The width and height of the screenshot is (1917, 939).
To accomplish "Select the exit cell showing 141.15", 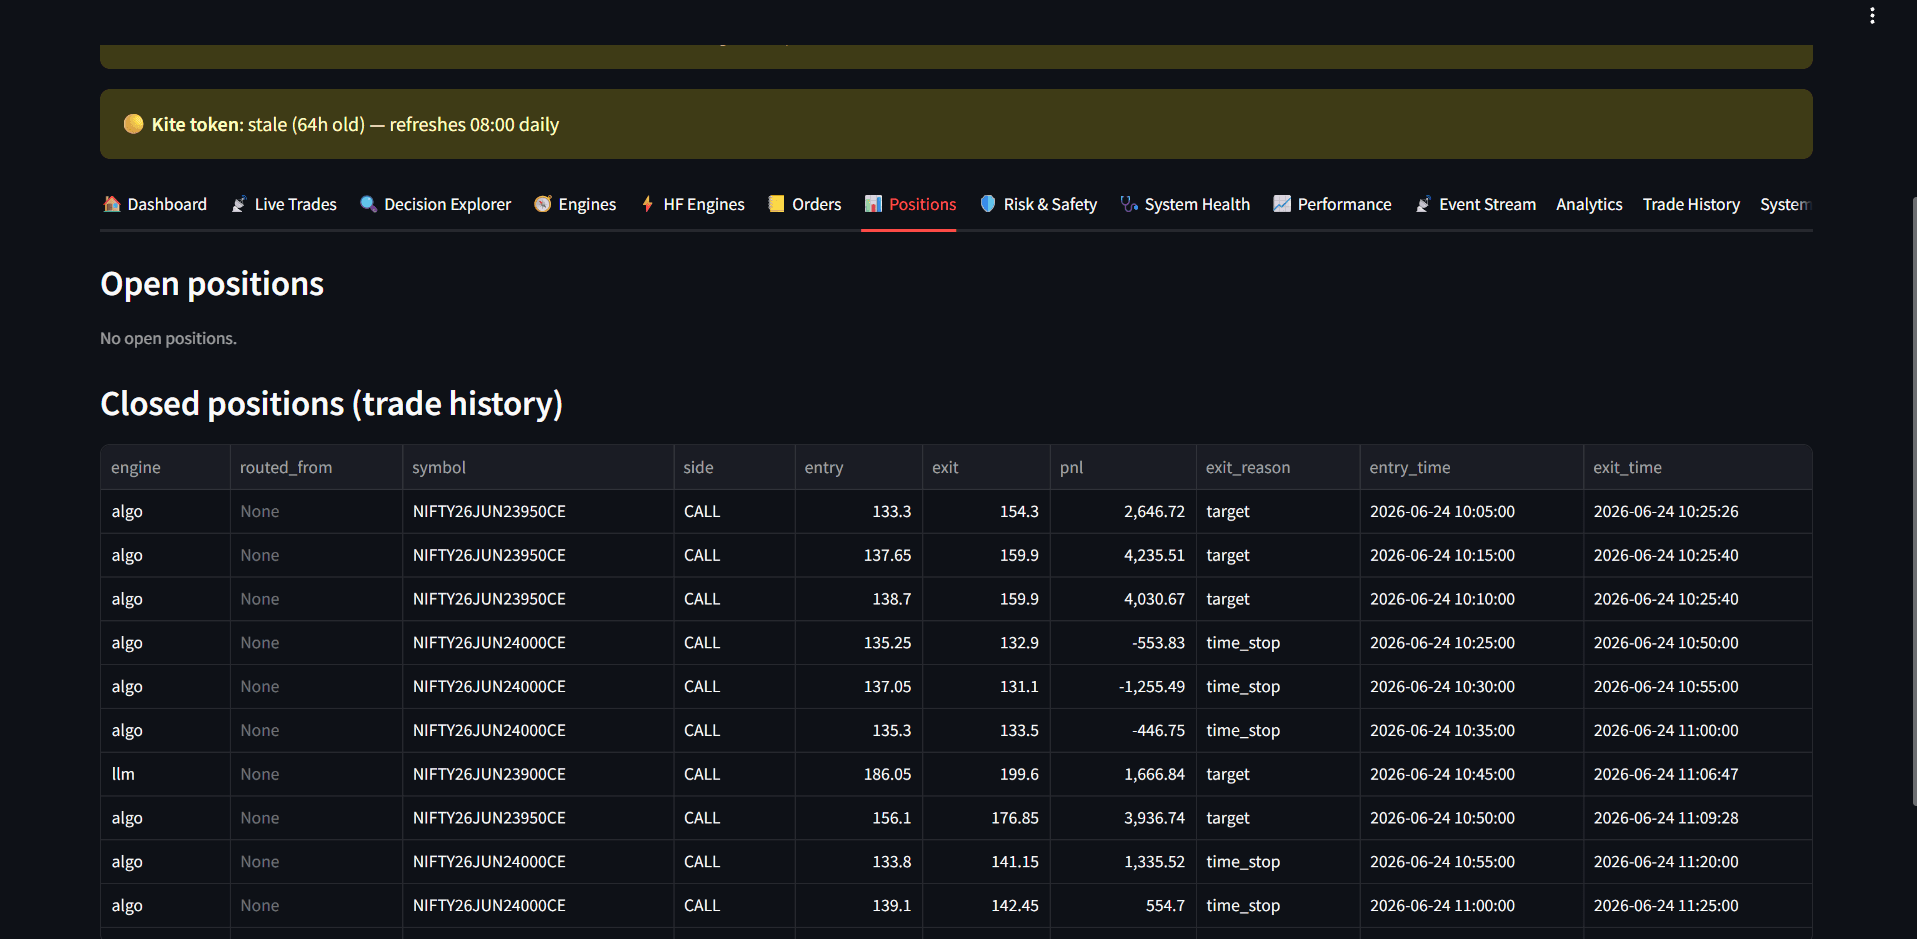I will pos(986,861).
